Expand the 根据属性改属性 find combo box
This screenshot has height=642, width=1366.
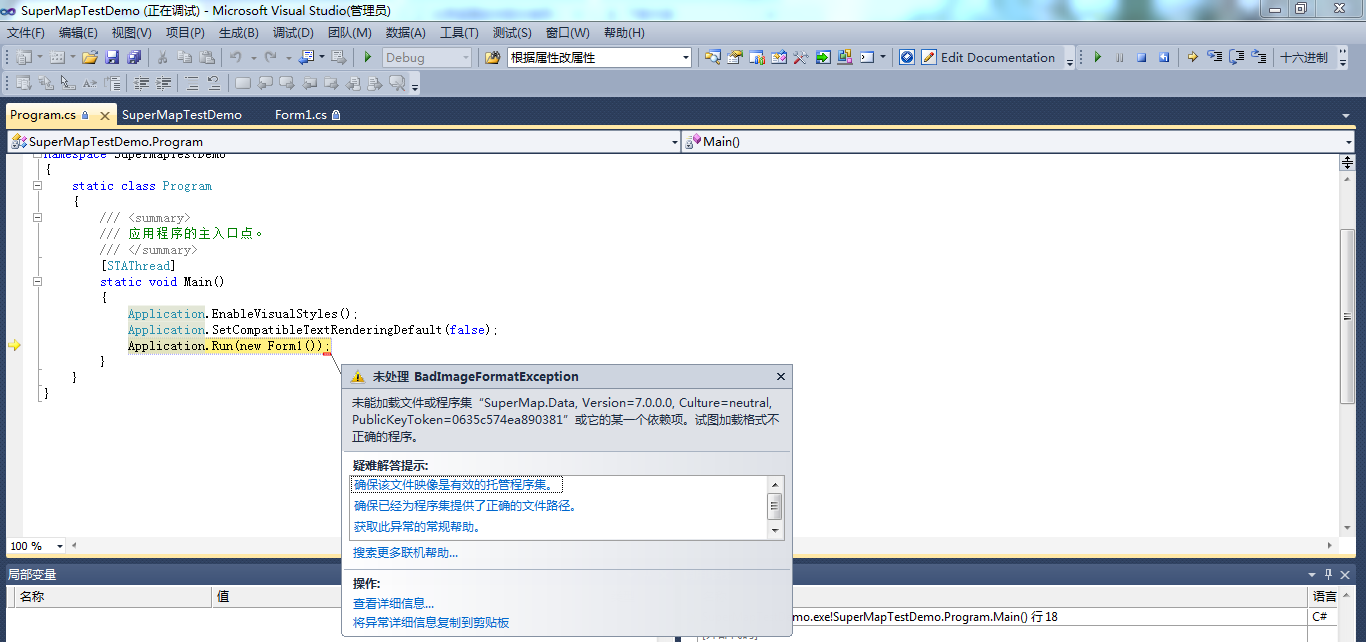click(685, 58)
